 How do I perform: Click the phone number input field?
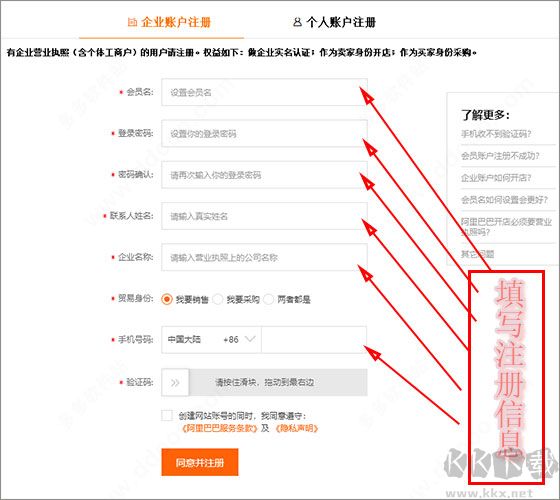314,340
